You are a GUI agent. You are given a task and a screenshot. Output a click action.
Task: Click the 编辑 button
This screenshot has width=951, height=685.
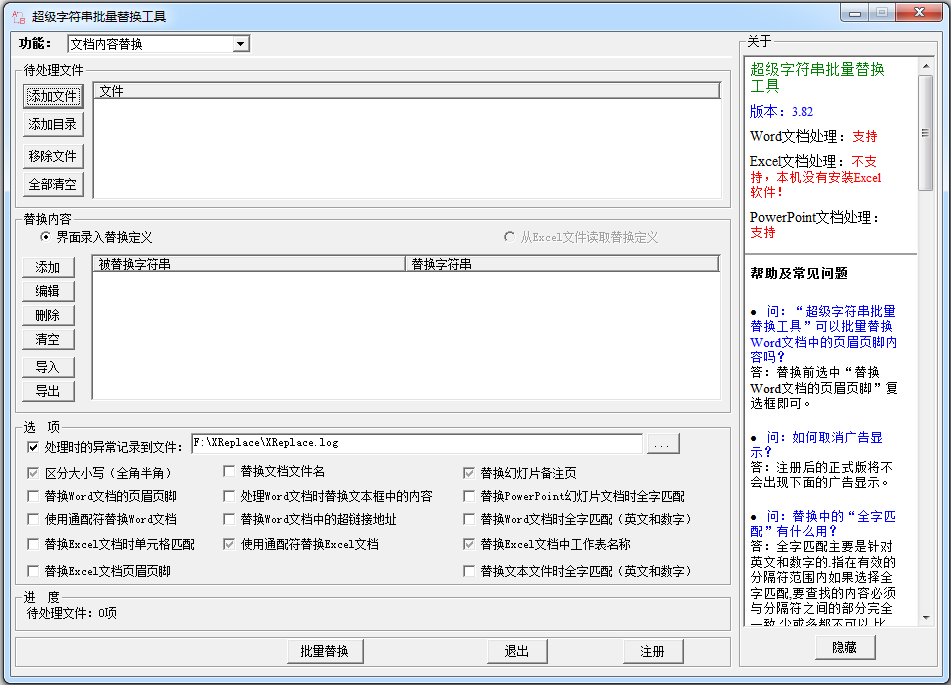[x=48, y=291]
